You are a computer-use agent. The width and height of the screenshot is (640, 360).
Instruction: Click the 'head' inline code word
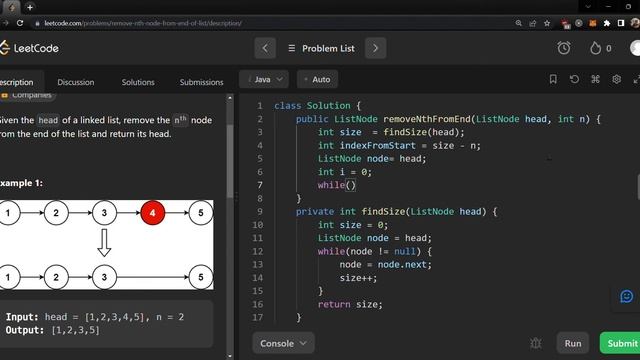(48, 120)
